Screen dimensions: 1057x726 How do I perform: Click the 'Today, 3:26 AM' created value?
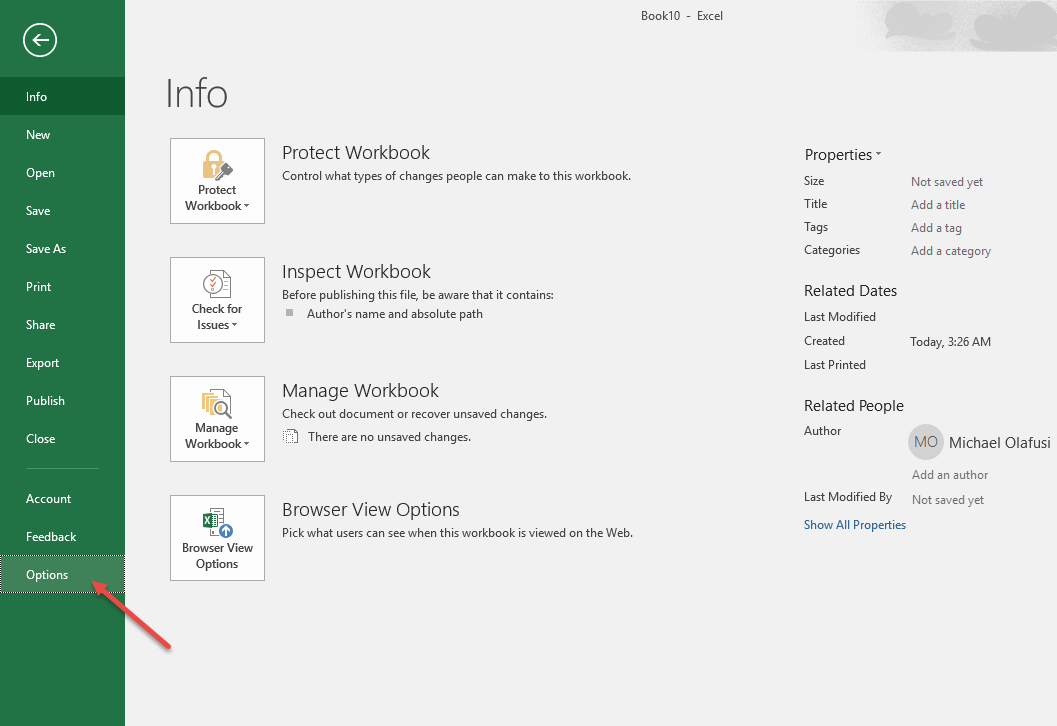tap(950, 342)
